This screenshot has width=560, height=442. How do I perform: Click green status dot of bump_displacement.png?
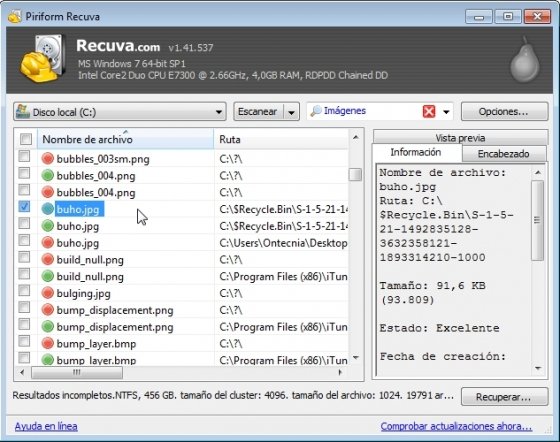click(48, 326)
